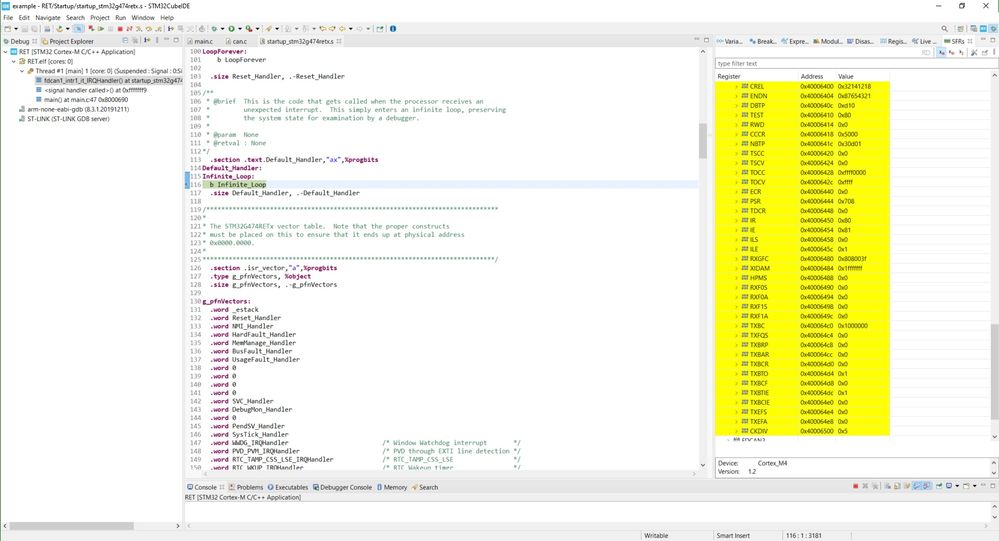Click the Debug bug launch icon
Viewport: 999px width, 541px height.
point(213,29)
